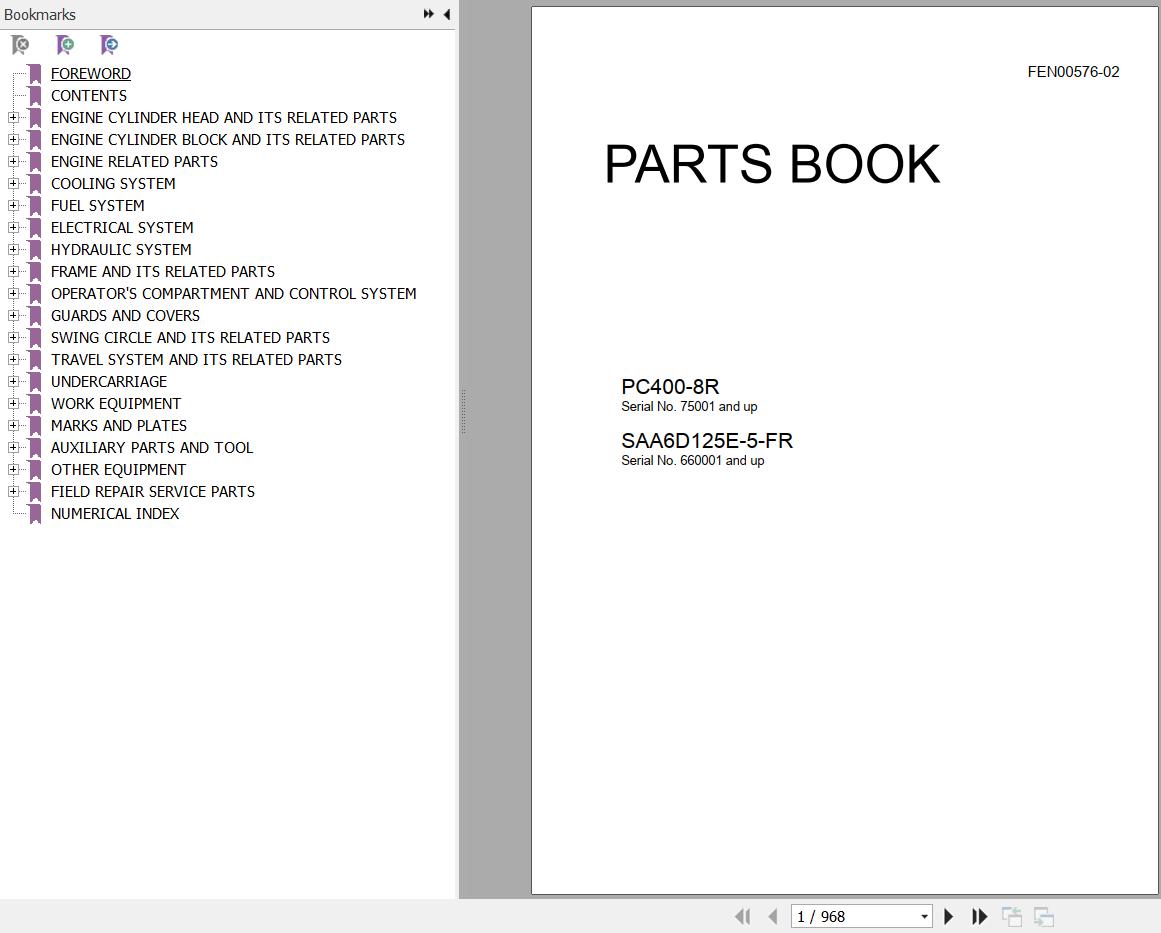
Task: Click the next view icon
Action: (x=1044, y=917)
